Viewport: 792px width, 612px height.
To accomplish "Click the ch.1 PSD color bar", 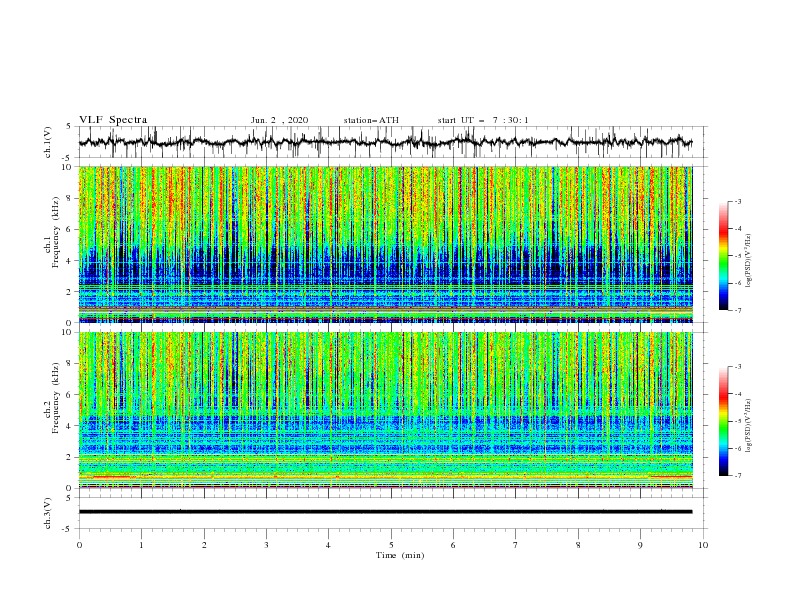I will (x=723, y=256).
